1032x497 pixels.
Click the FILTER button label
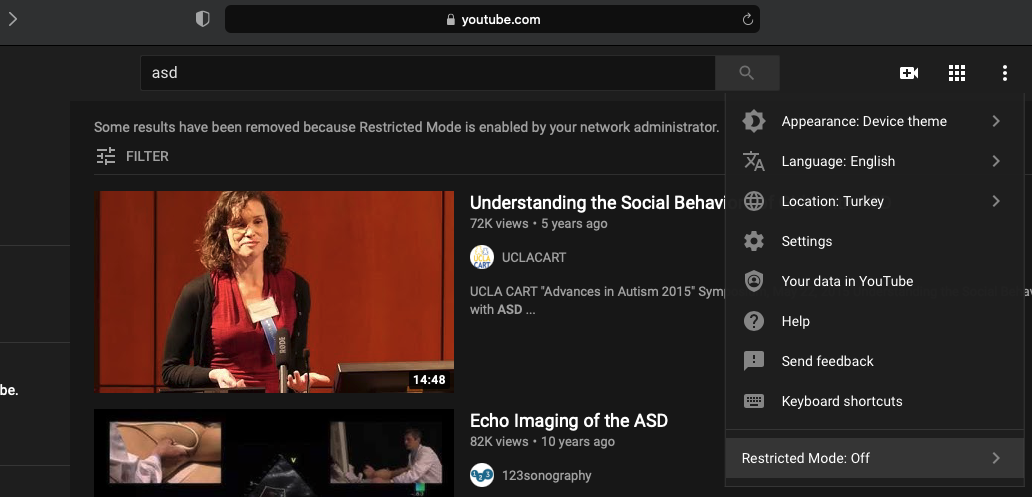pyautogui.click(x=147, y=157)
